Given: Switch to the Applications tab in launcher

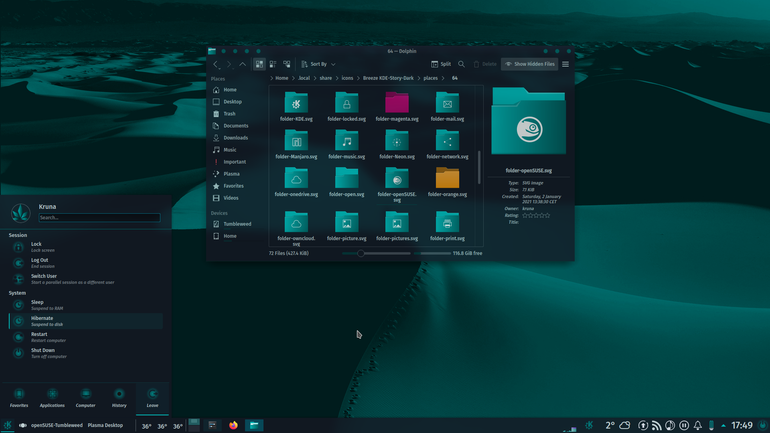Looking at the screenshot, I should click(x=52, y=398).
